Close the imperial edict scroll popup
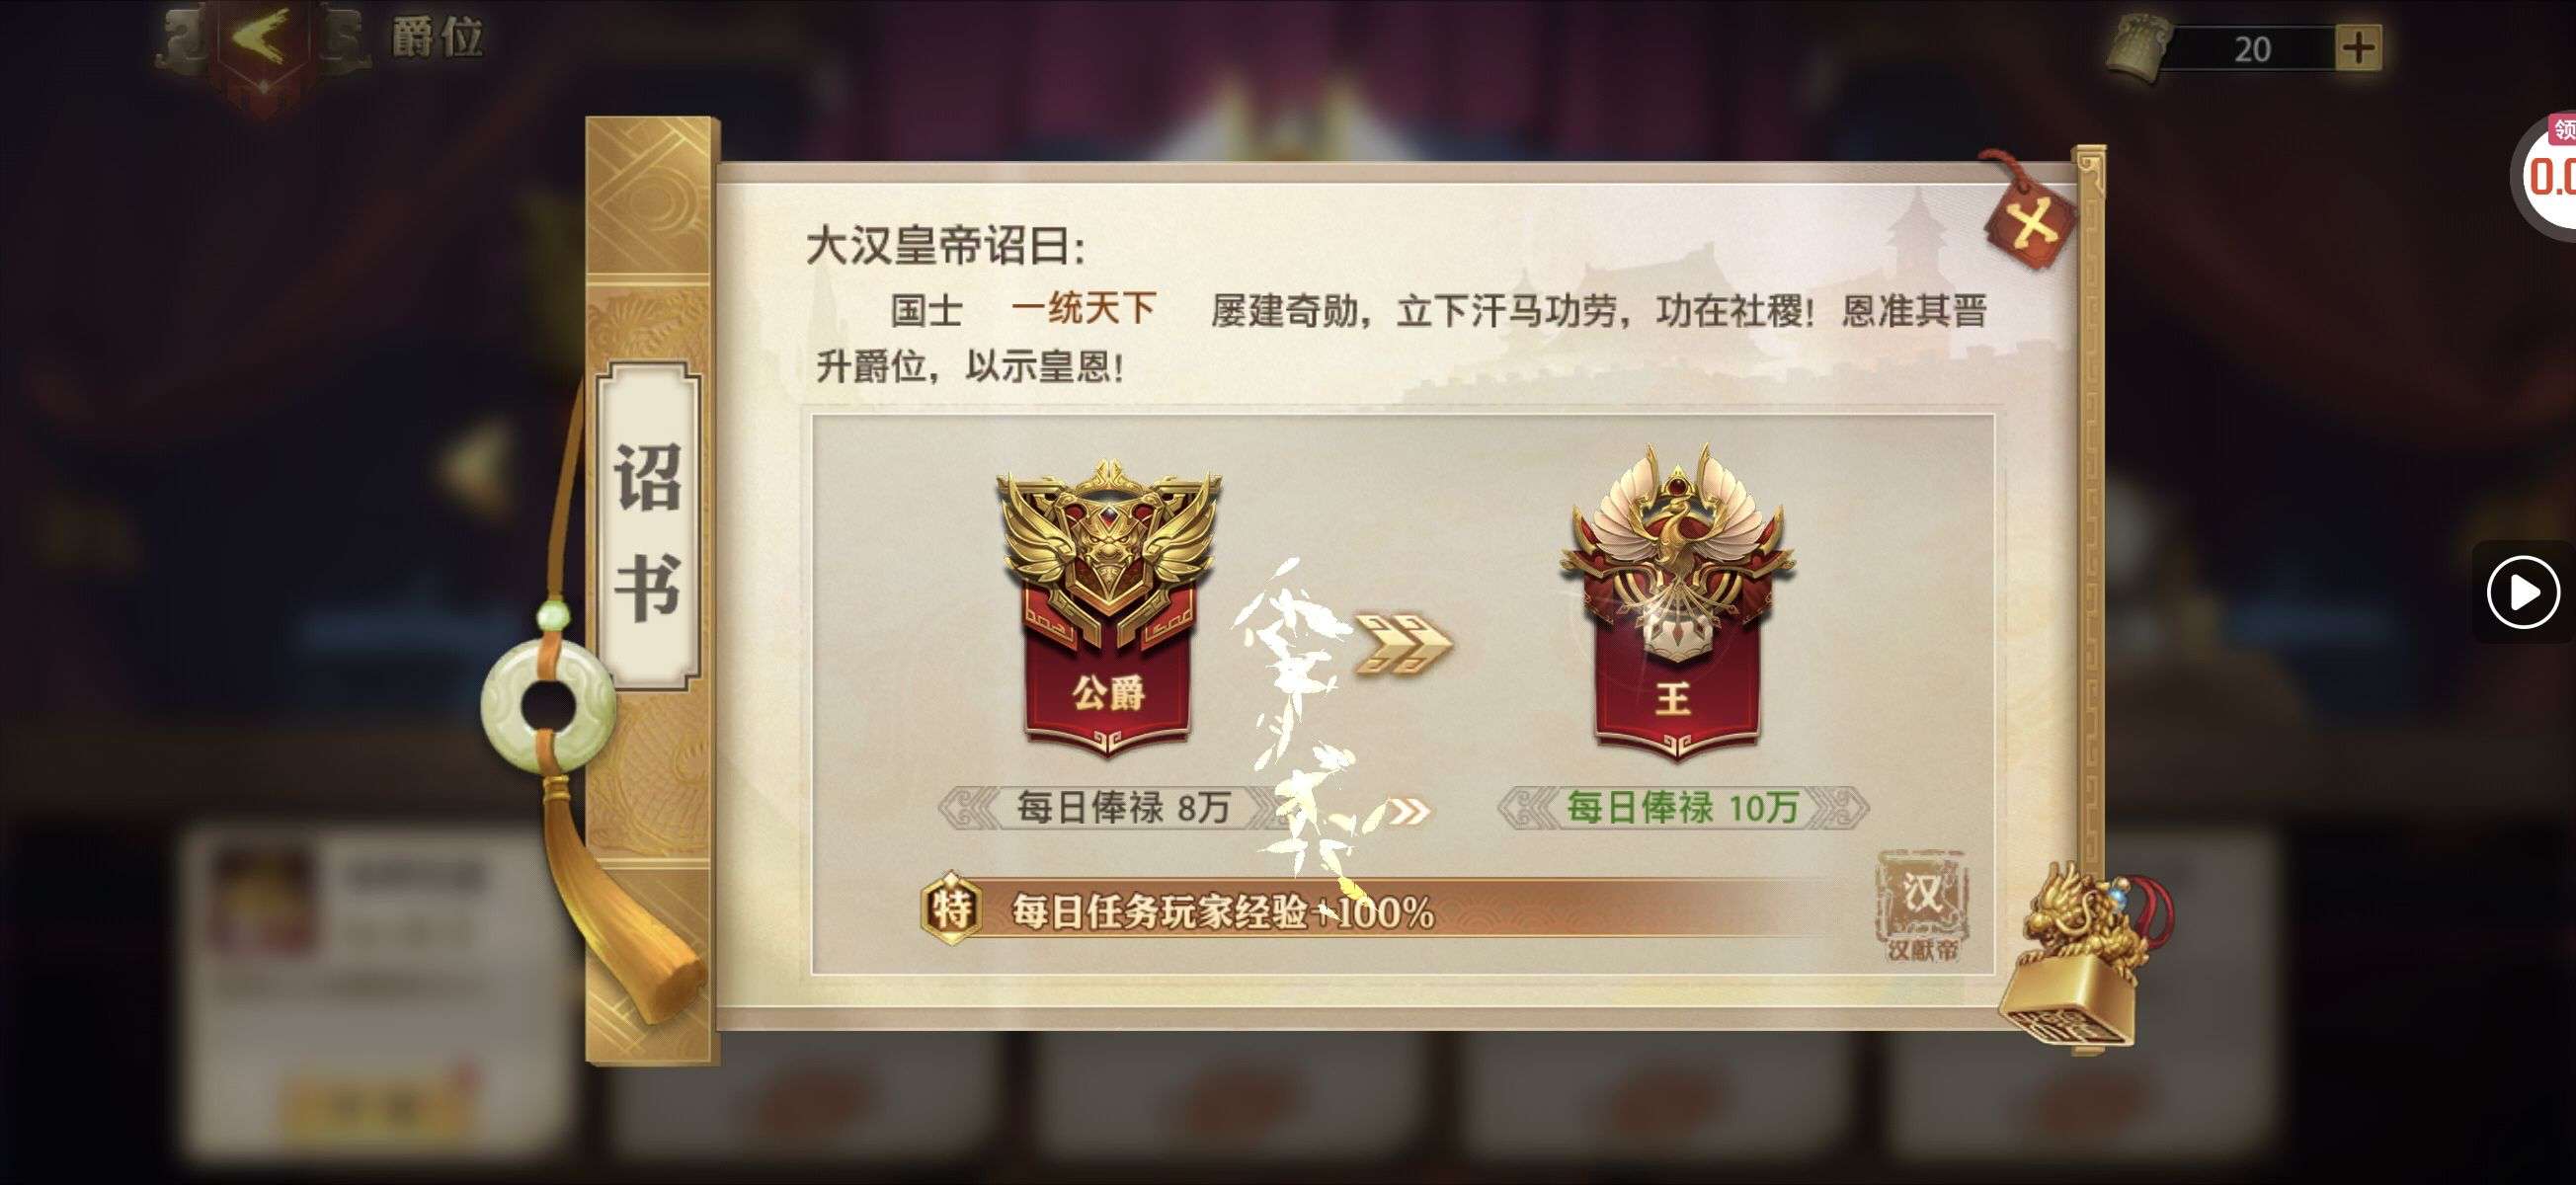2576x1185 pixels. 2031,219
